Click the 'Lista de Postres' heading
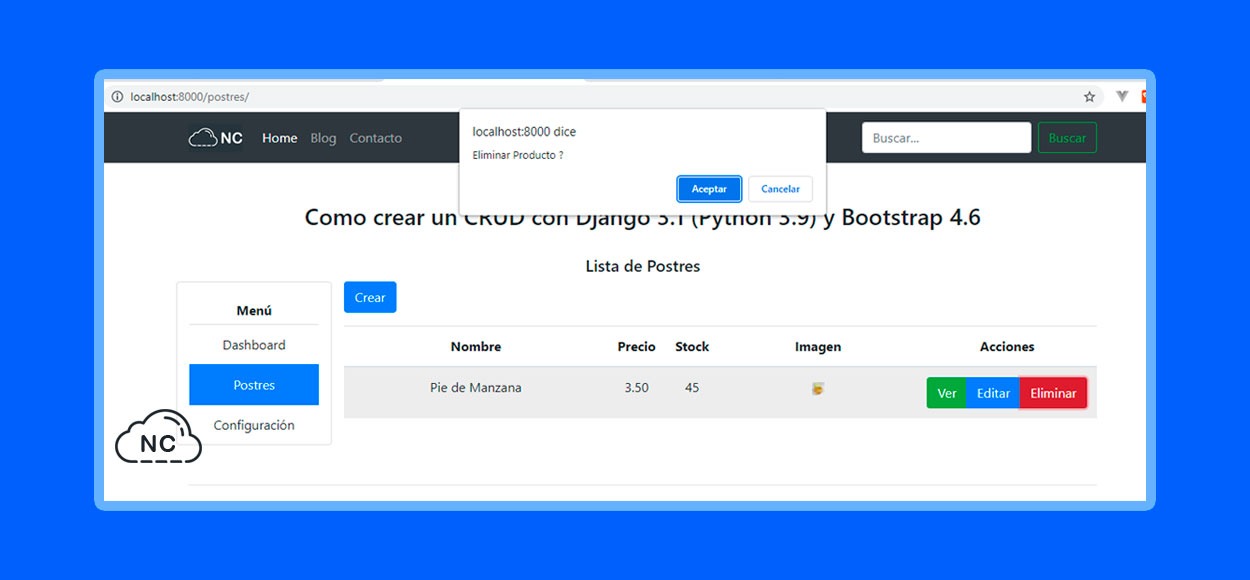The image size is (1250, 580). (x=643, y=266)
